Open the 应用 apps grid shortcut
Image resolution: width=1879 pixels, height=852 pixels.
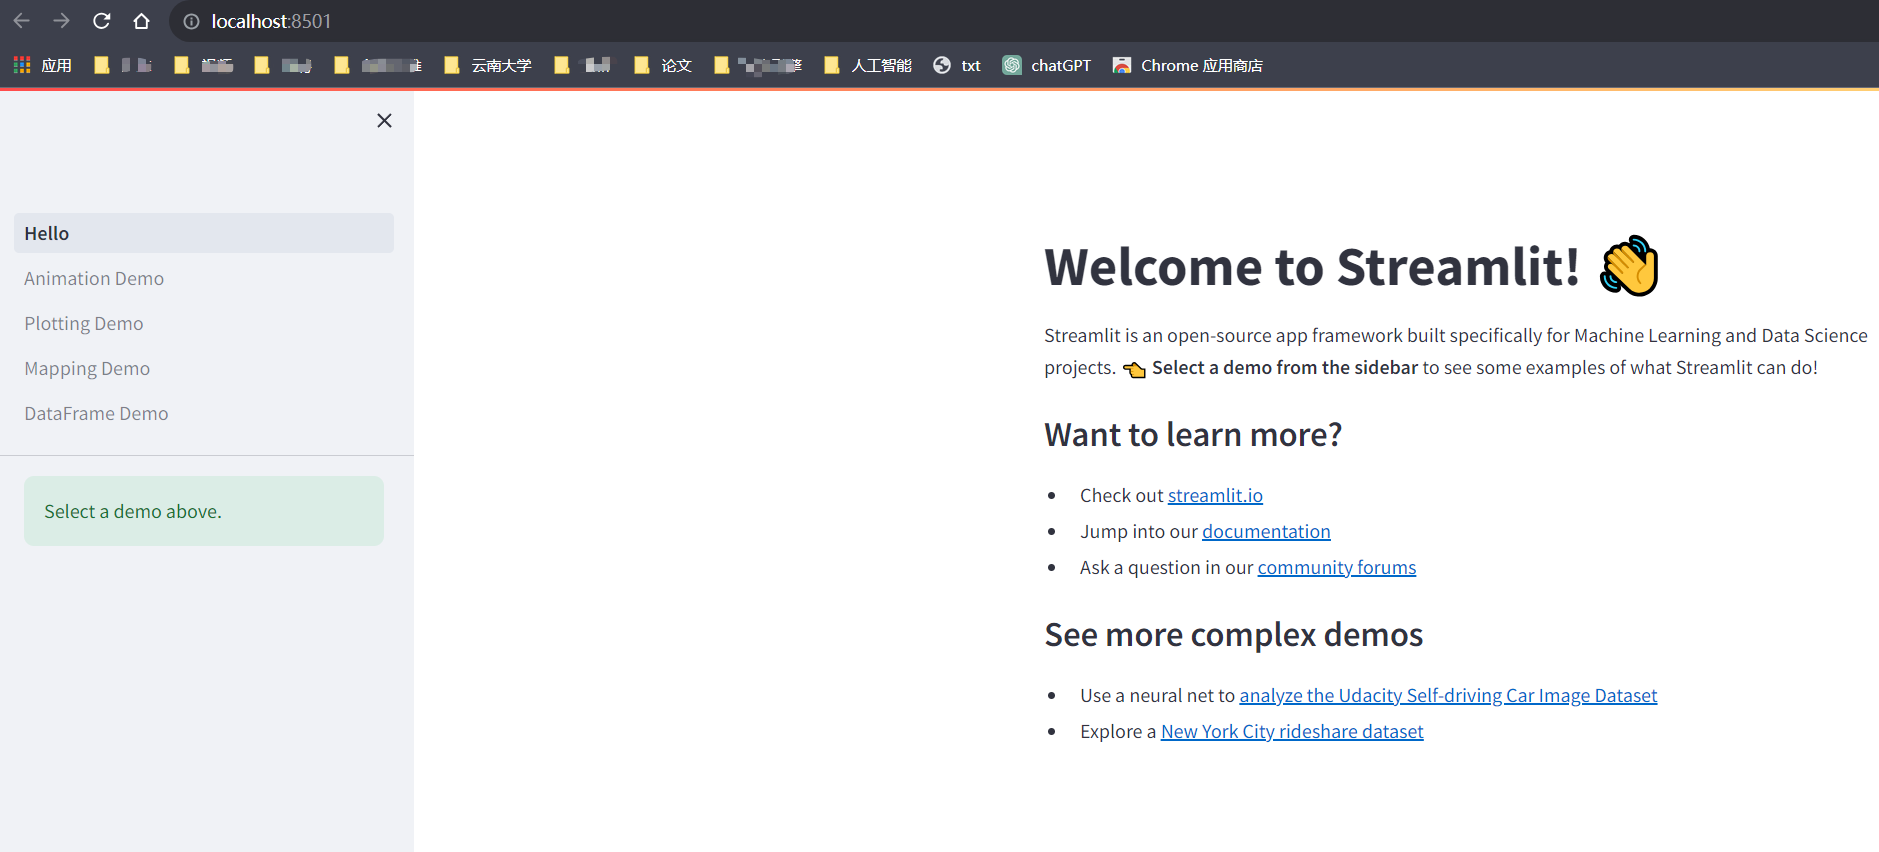[x=43, y=65]
